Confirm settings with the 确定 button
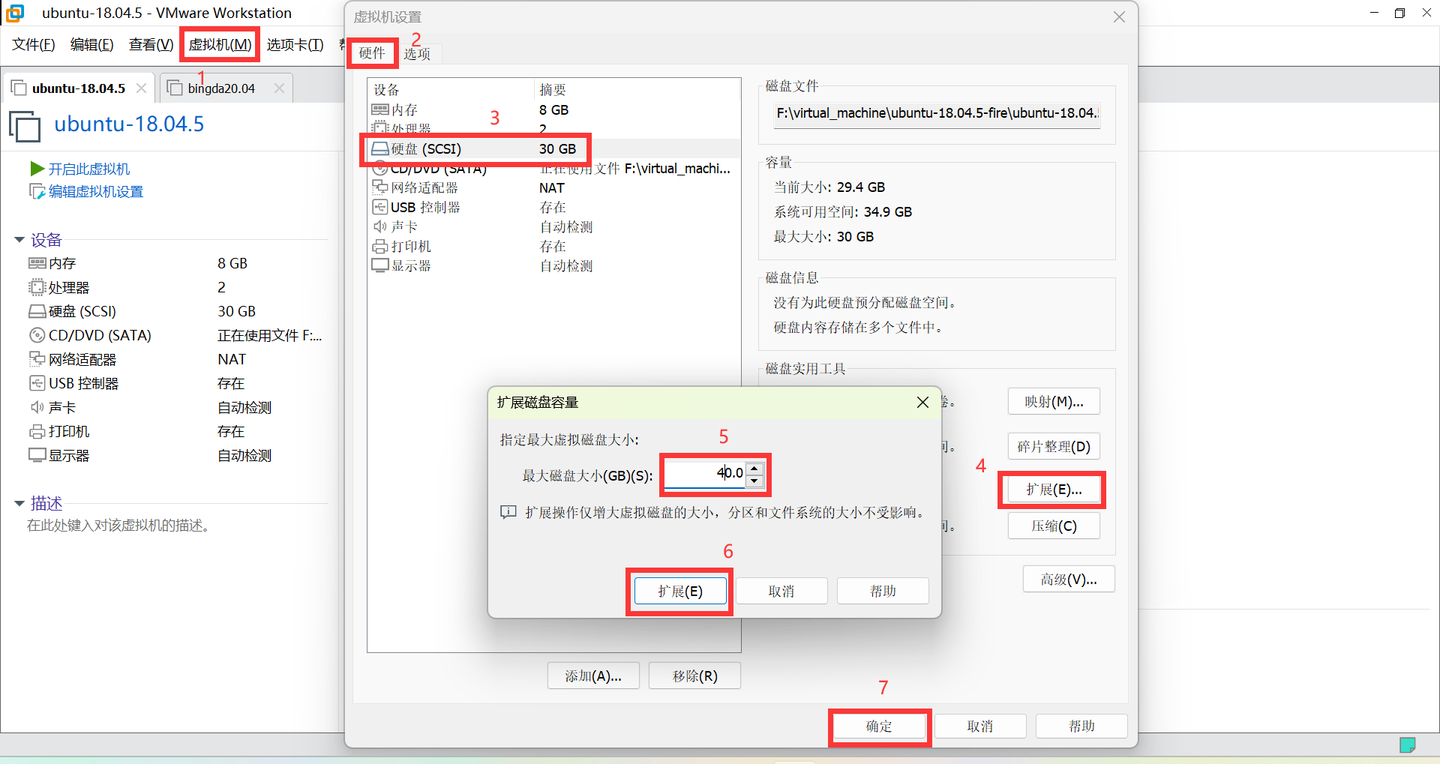 point(879,726)
